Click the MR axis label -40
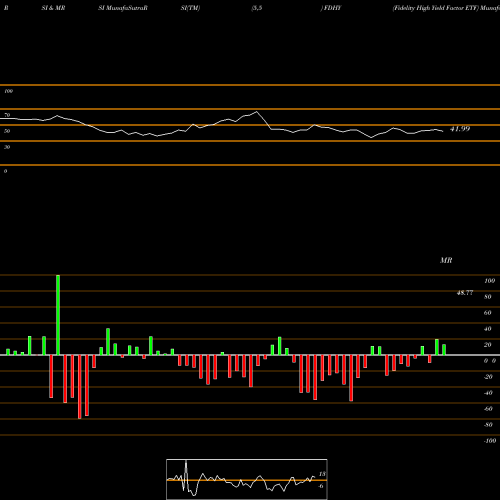 pyautogui.click(x=488, y=393)
